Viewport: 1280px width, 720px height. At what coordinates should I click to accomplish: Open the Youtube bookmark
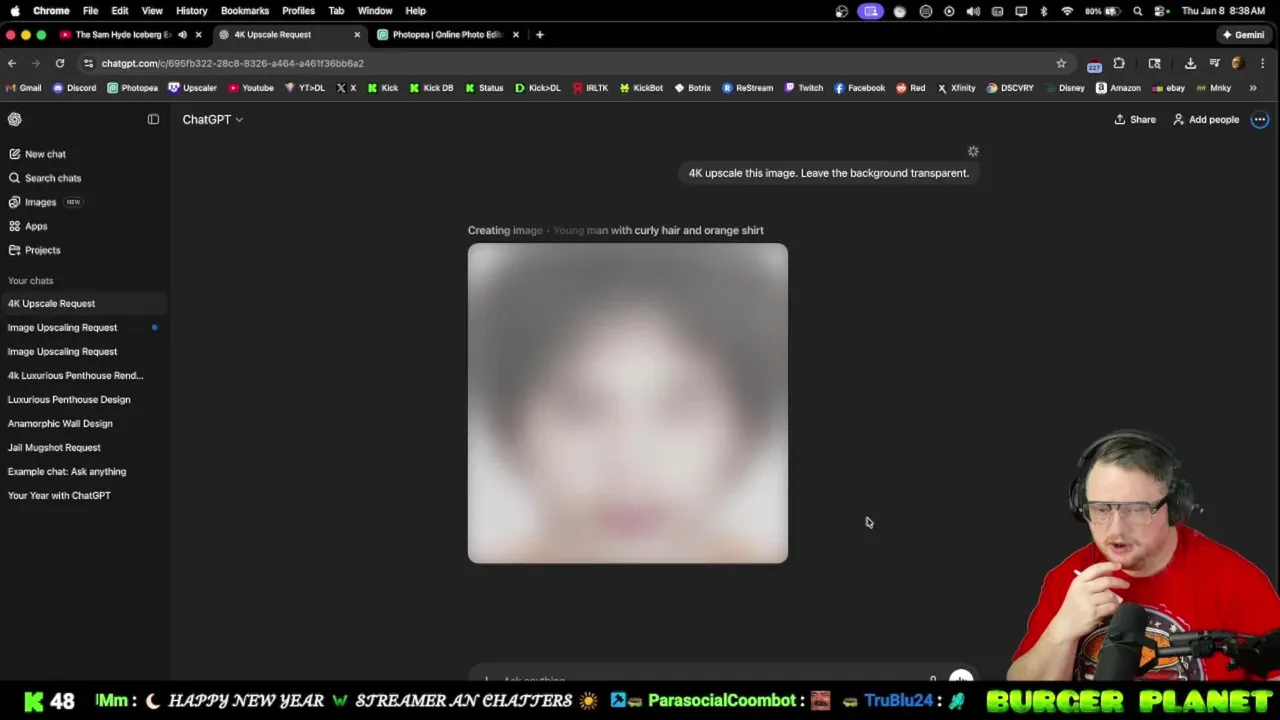point(251,88)
